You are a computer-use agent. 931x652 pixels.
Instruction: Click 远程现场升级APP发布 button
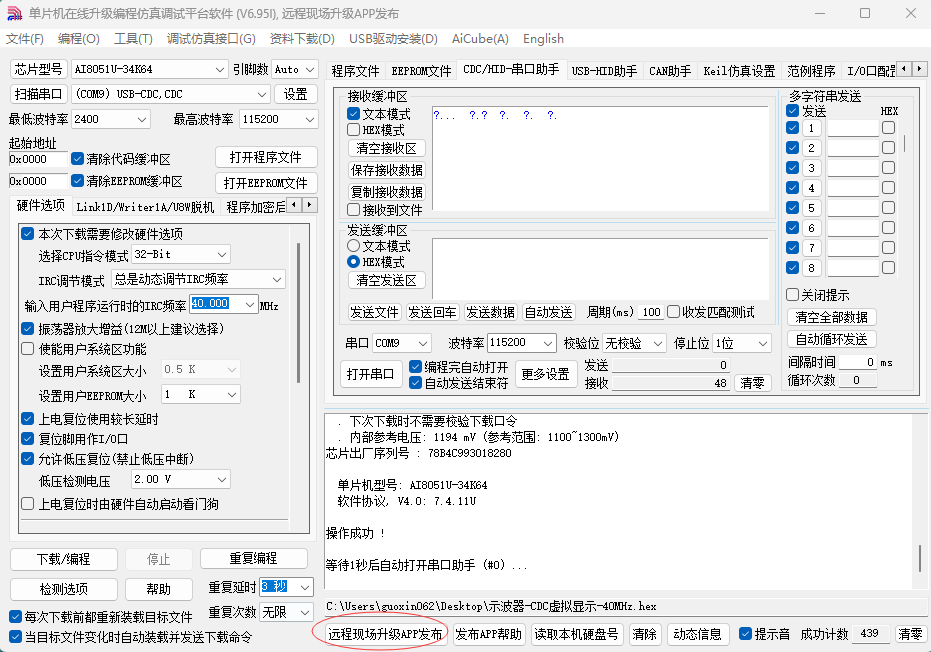(385, 634)
